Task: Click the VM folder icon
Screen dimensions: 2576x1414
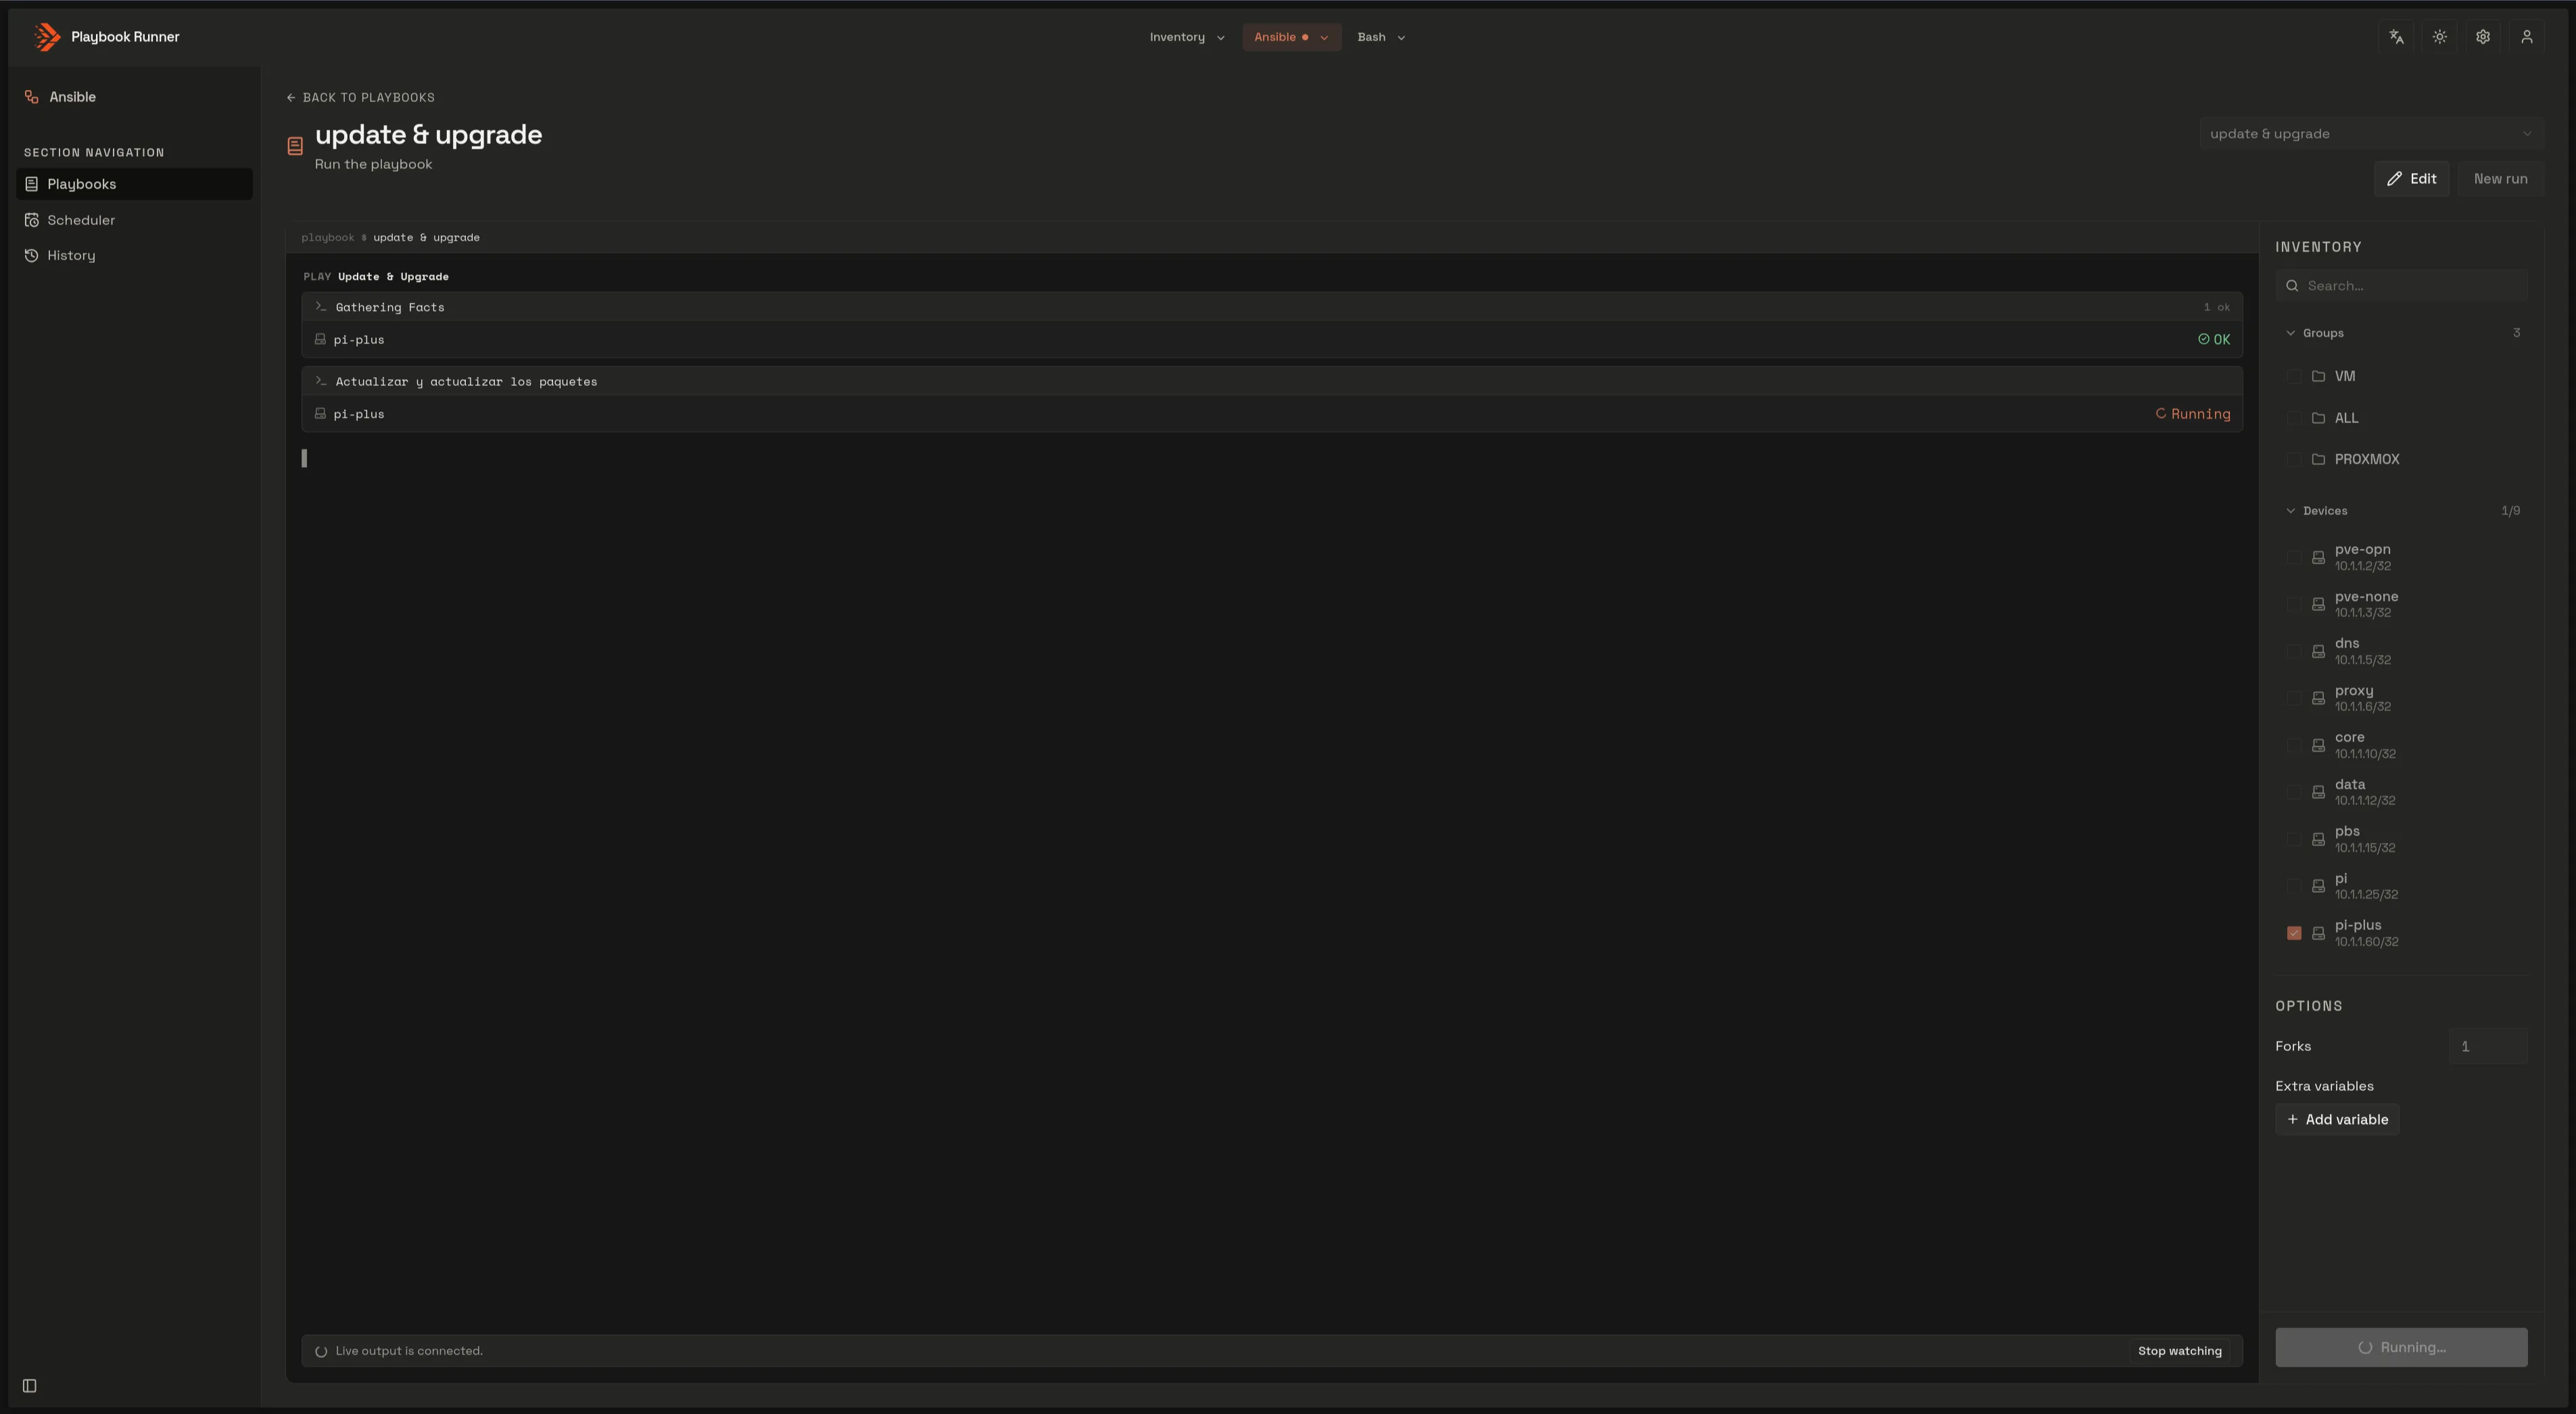Action: tap(2318, 376)
